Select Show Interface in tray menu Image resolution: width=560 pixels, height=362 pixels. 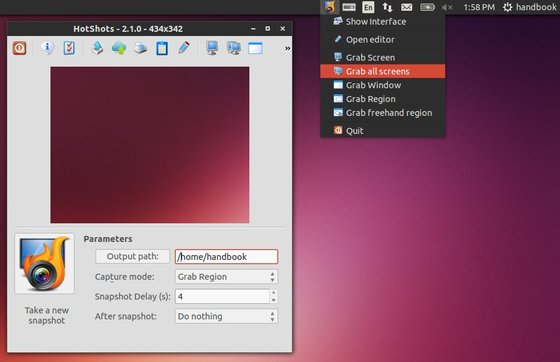(x=382, y=22)
